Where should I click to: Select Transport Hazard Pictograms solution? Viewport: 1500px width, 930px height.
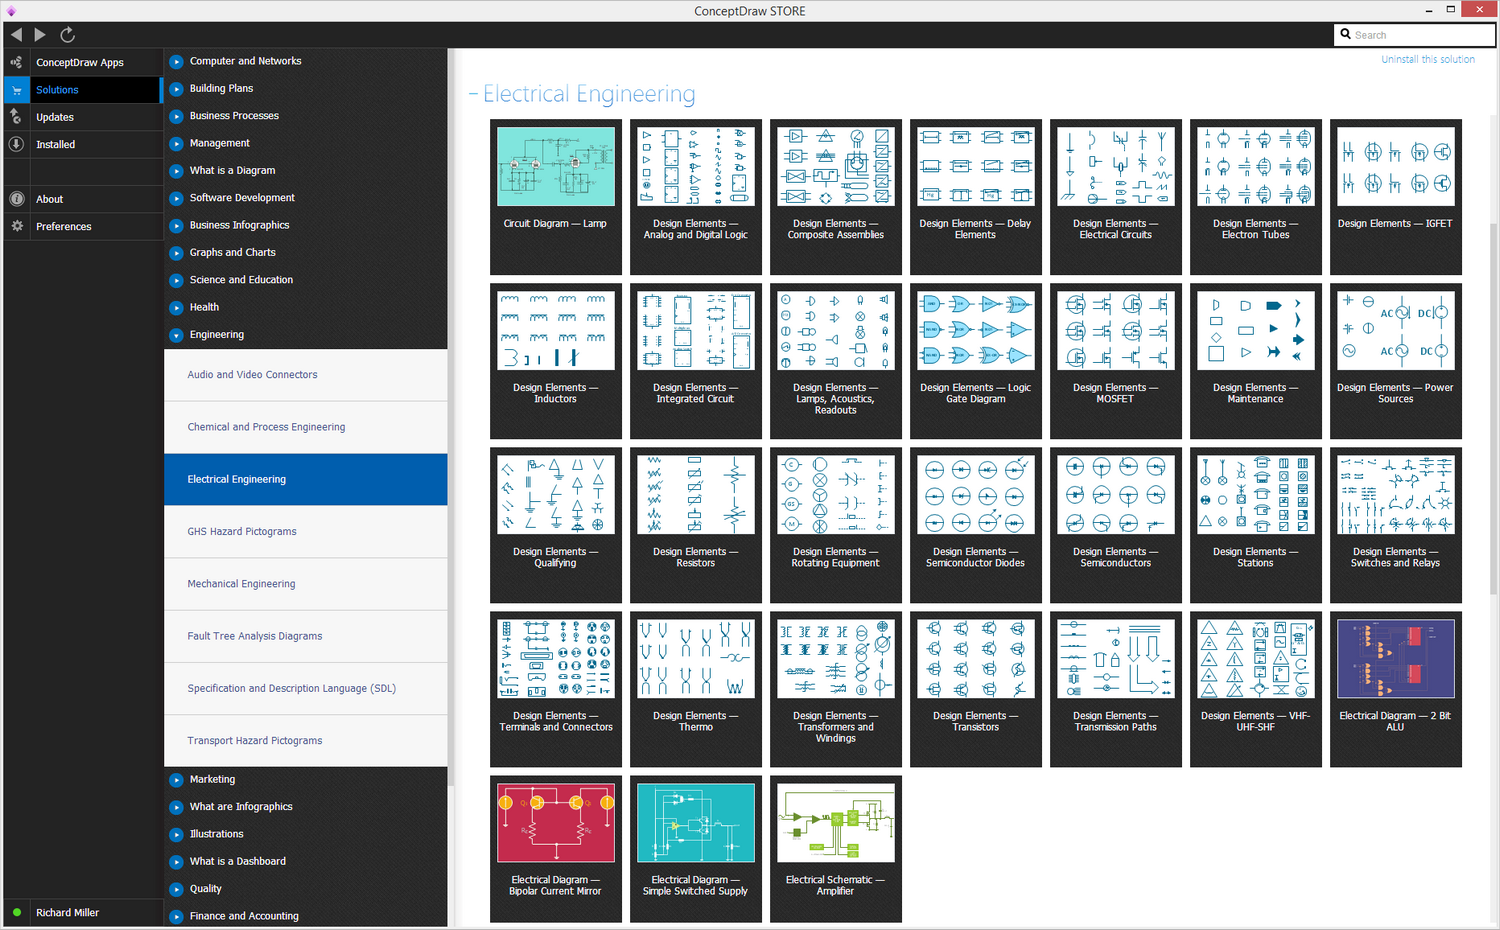[x=306, y=741]
